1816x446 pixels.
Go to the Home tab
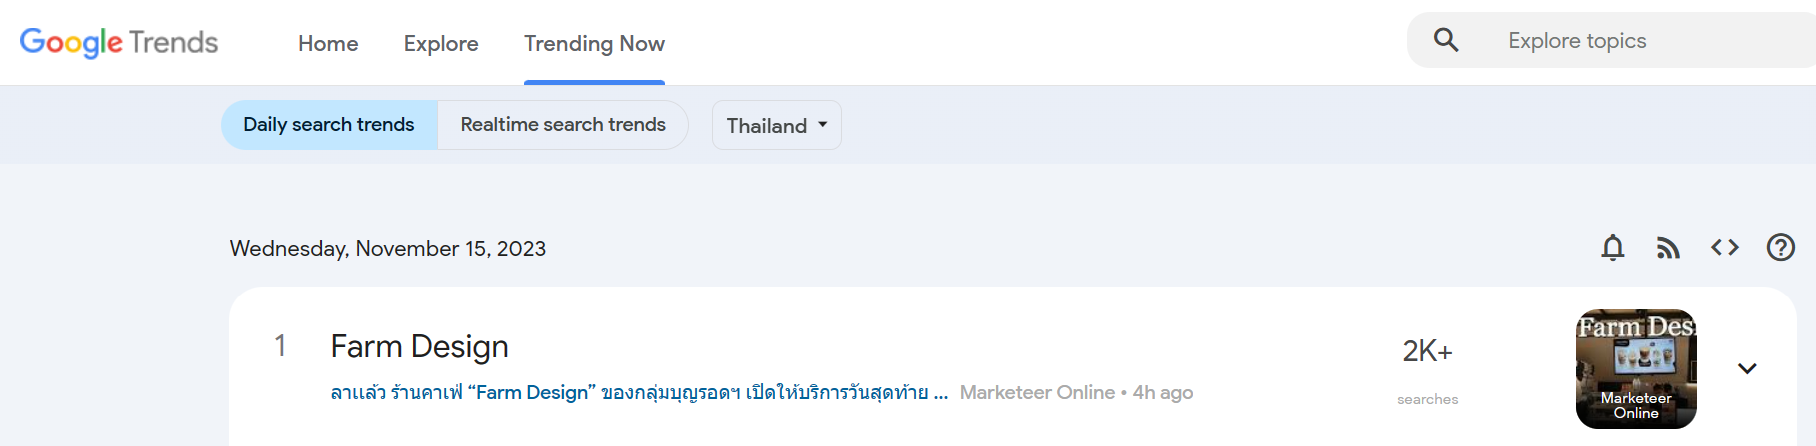(328, 43)
